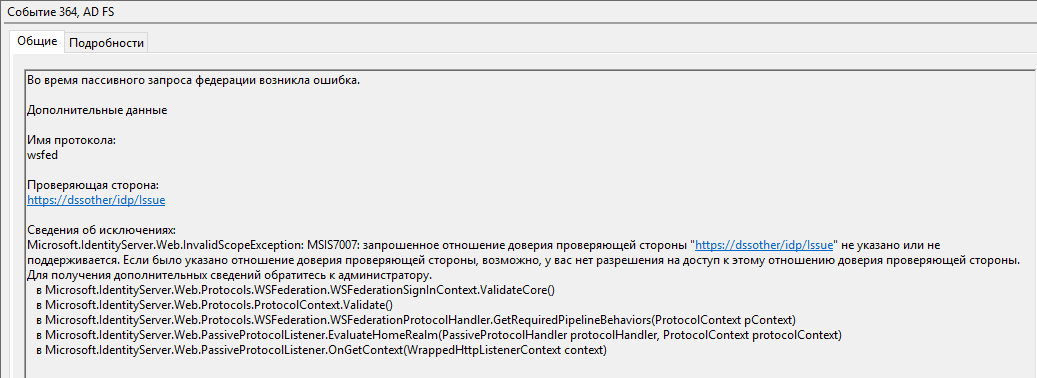Click the Имя протокола label
This screenshot has height=378, width=1037.
click(x=72, y=141)
